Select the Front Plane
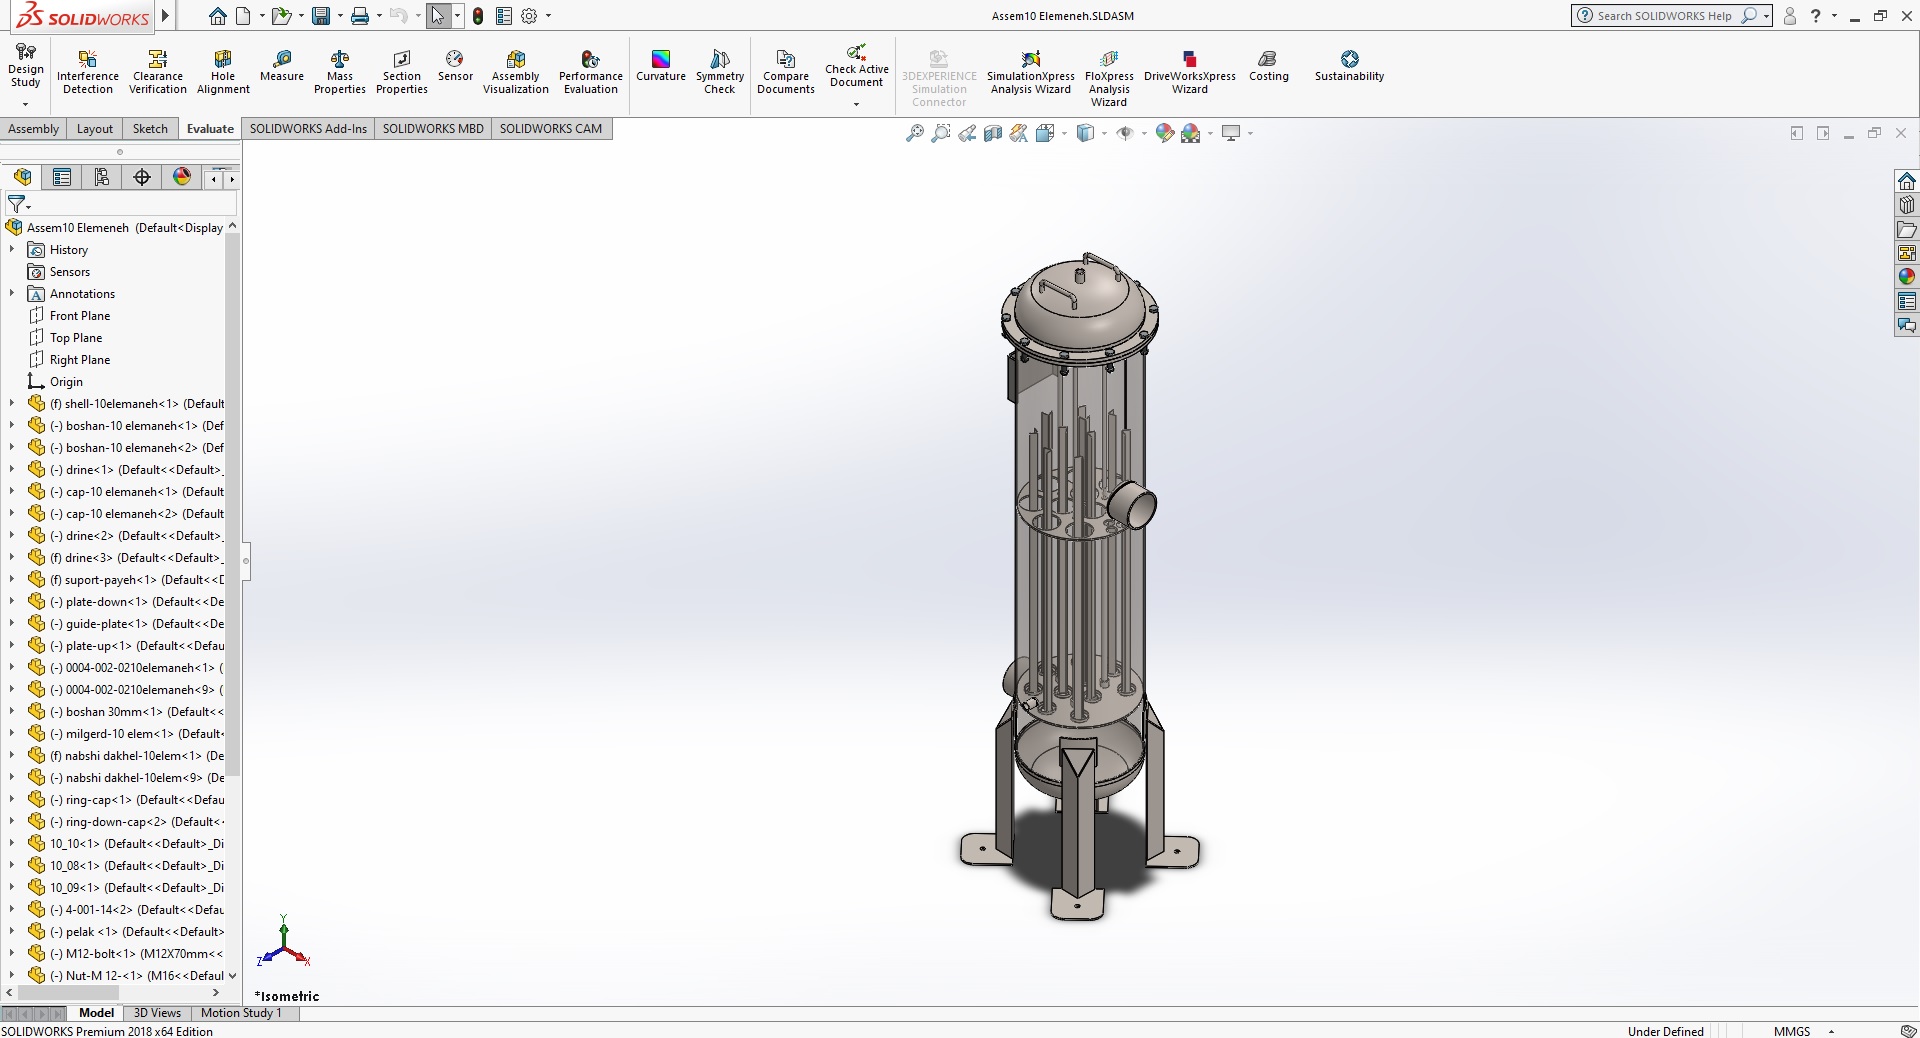This screenshot has width=1920, height=1038. coord(80,316)
